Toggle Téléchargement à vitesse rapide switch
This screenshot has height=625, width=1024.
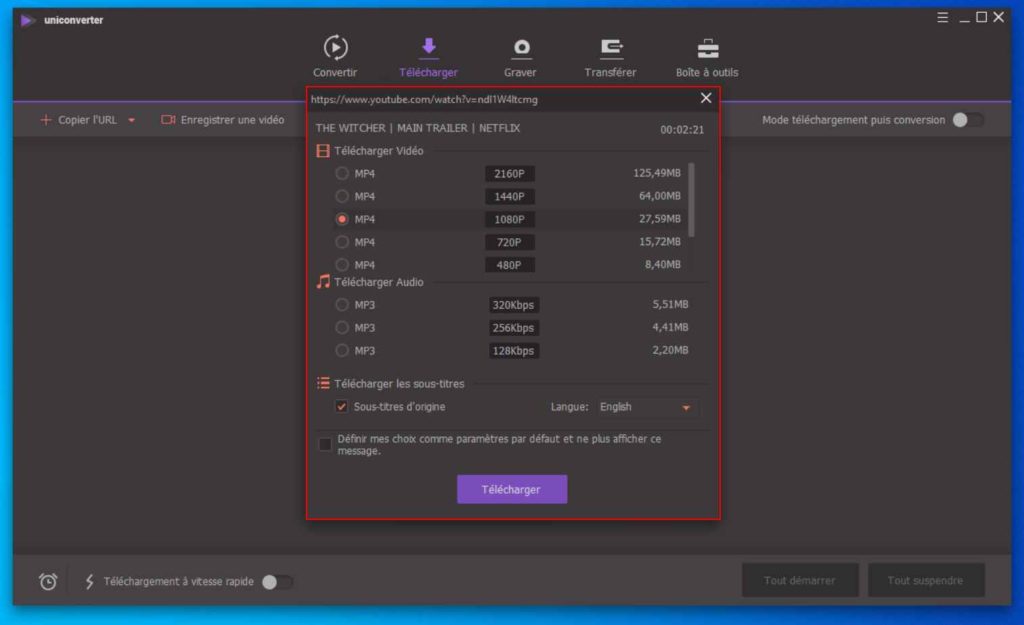coord(277,581)
